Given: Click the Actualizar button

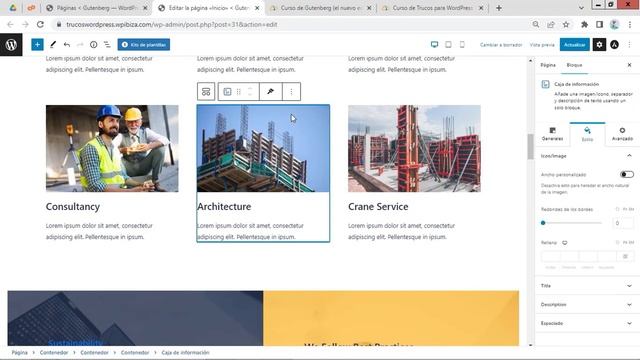Looking at the screenshot, I should [575, 44].
